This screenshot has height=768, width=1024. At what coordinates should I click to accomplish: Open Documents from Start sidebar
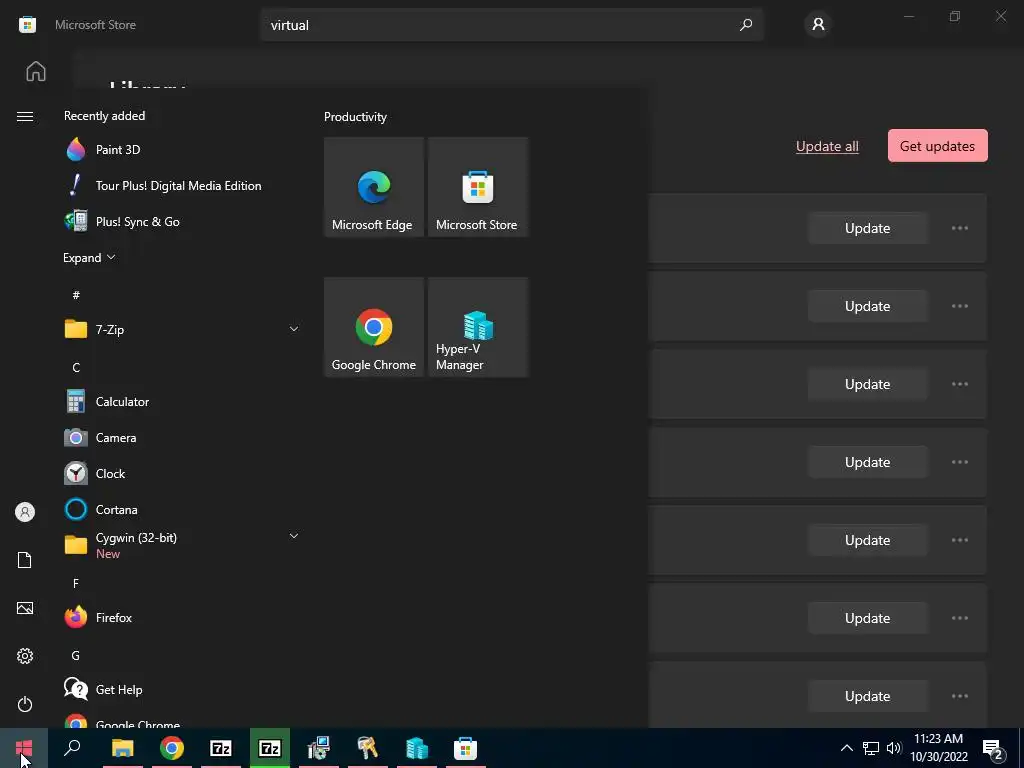point(25,560)
